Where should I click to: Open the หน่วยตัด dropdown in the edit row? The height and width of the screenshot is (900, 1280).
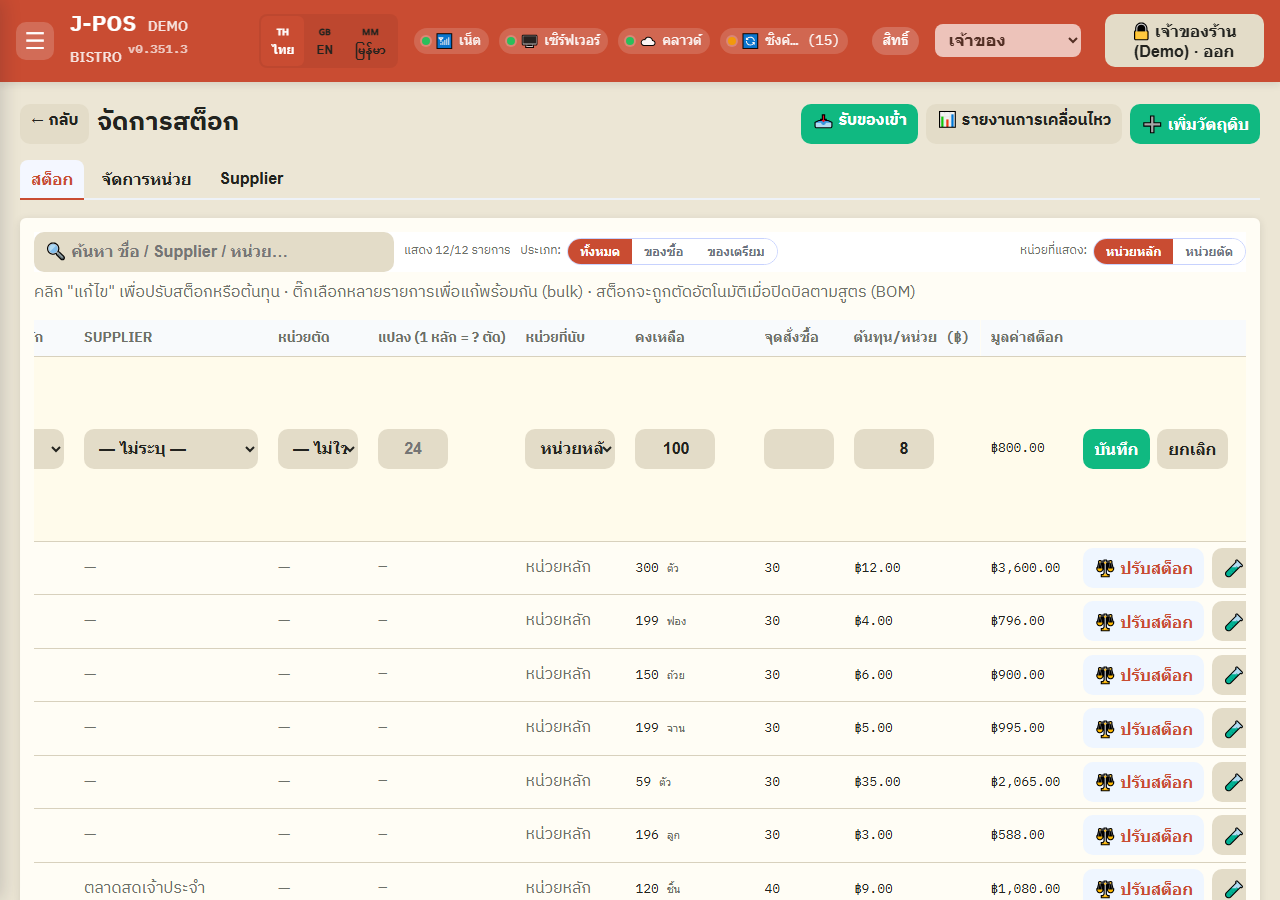pyautogui.click(x=318, y=449)
